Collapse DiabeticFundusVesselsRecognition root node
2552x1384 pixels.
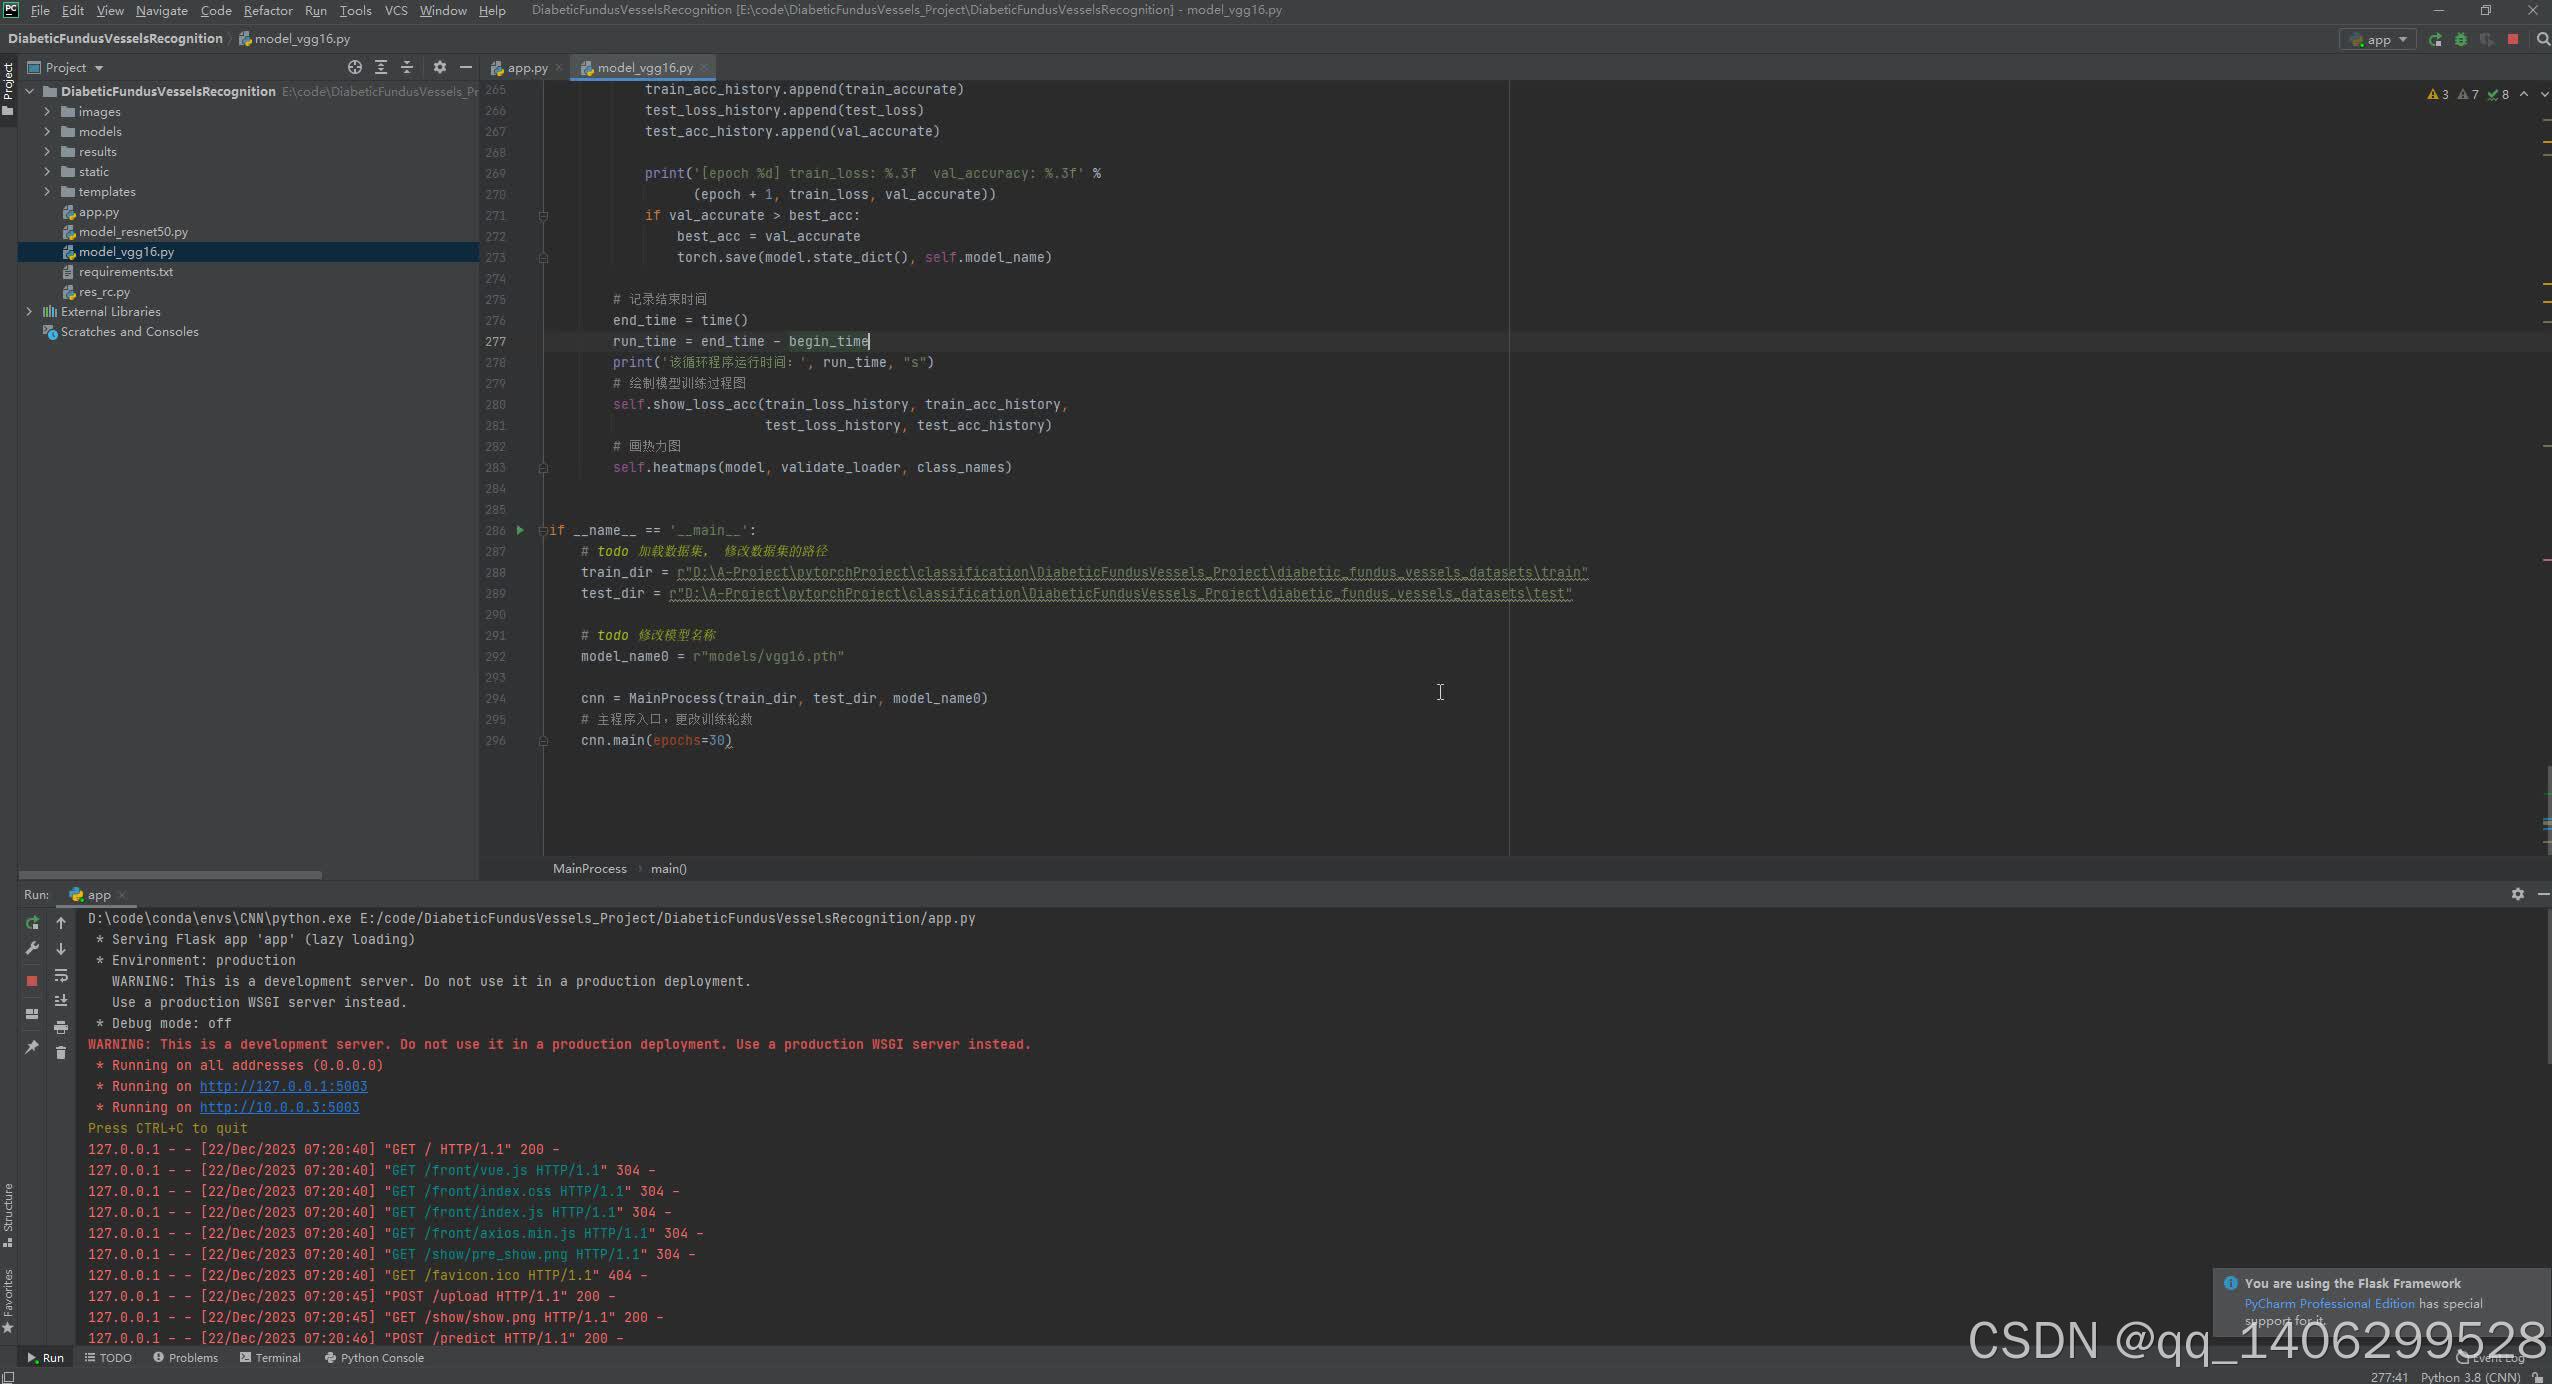click(29, 91)
